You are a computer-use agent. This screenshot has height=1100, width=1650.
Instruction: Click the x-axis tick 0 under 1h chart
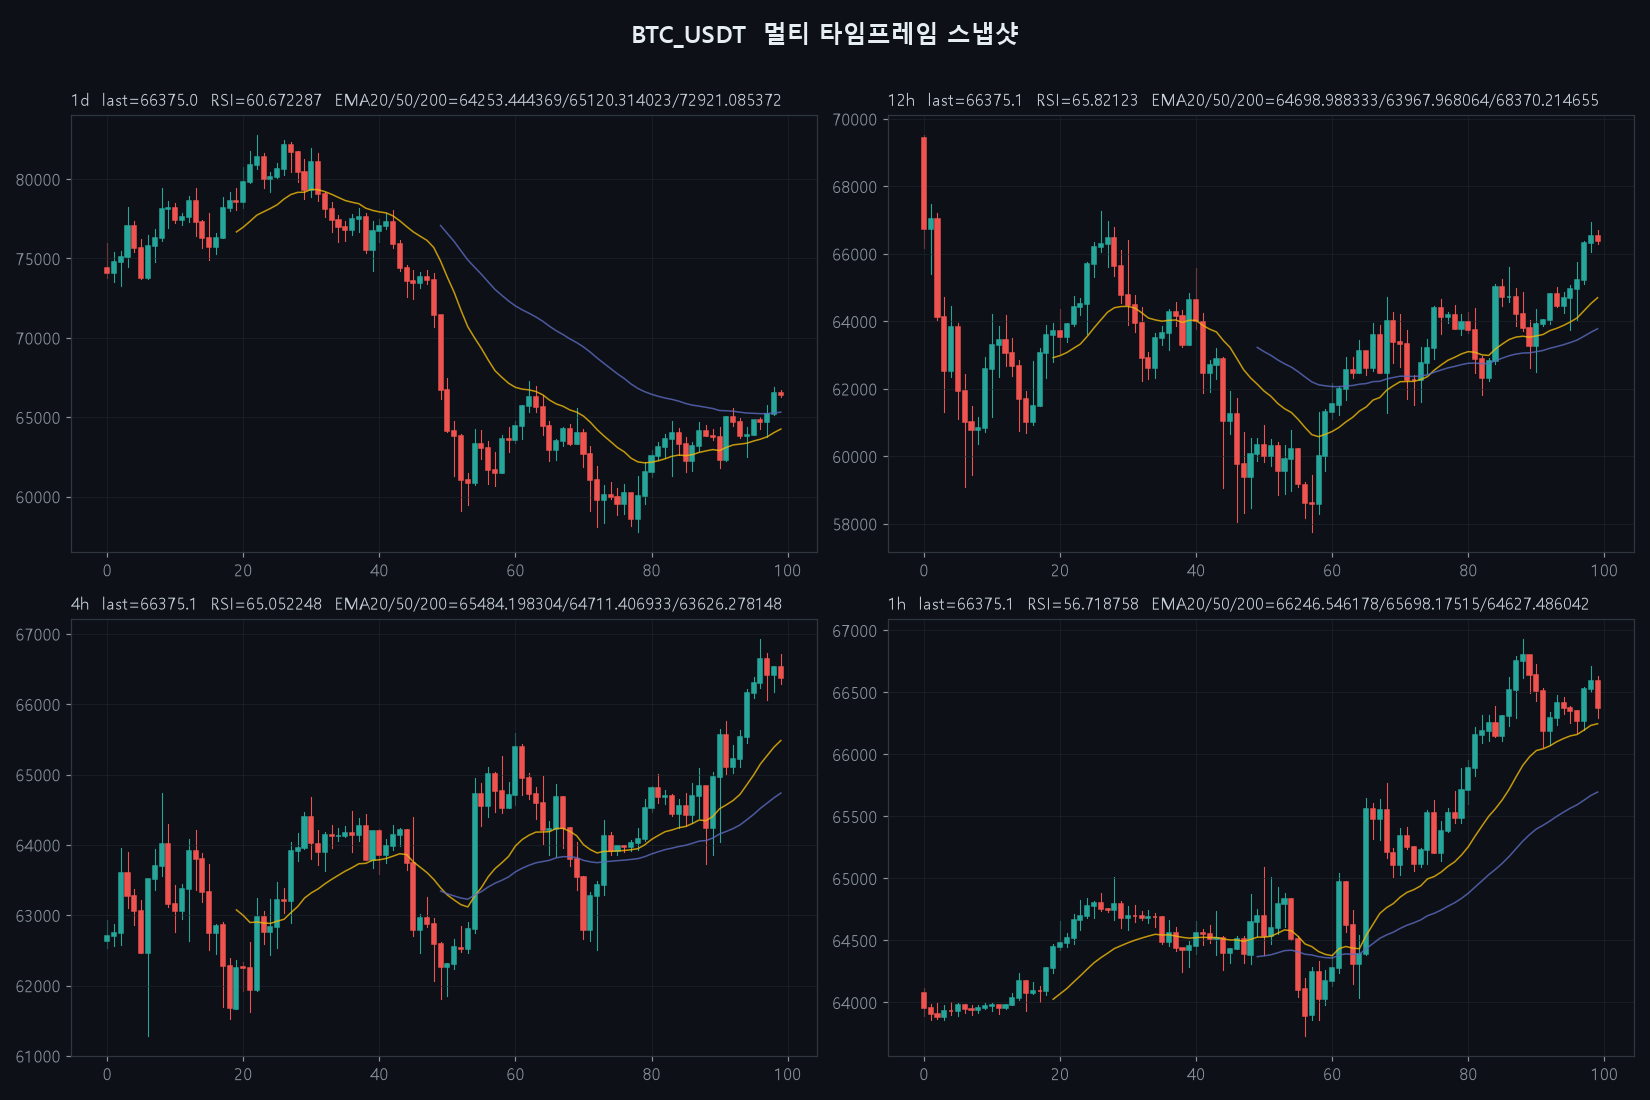click(924, 1074)
